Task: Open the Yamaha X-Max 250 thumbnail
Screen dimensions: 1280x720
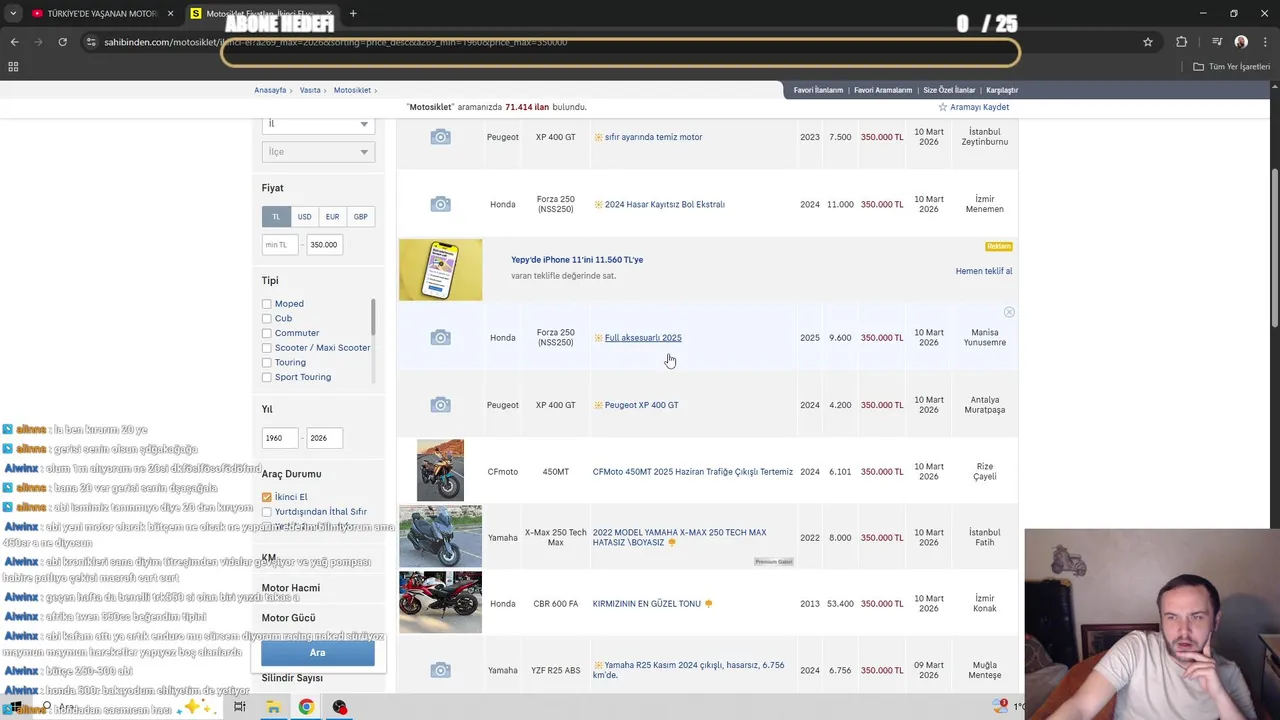Action: pos(440,536)
